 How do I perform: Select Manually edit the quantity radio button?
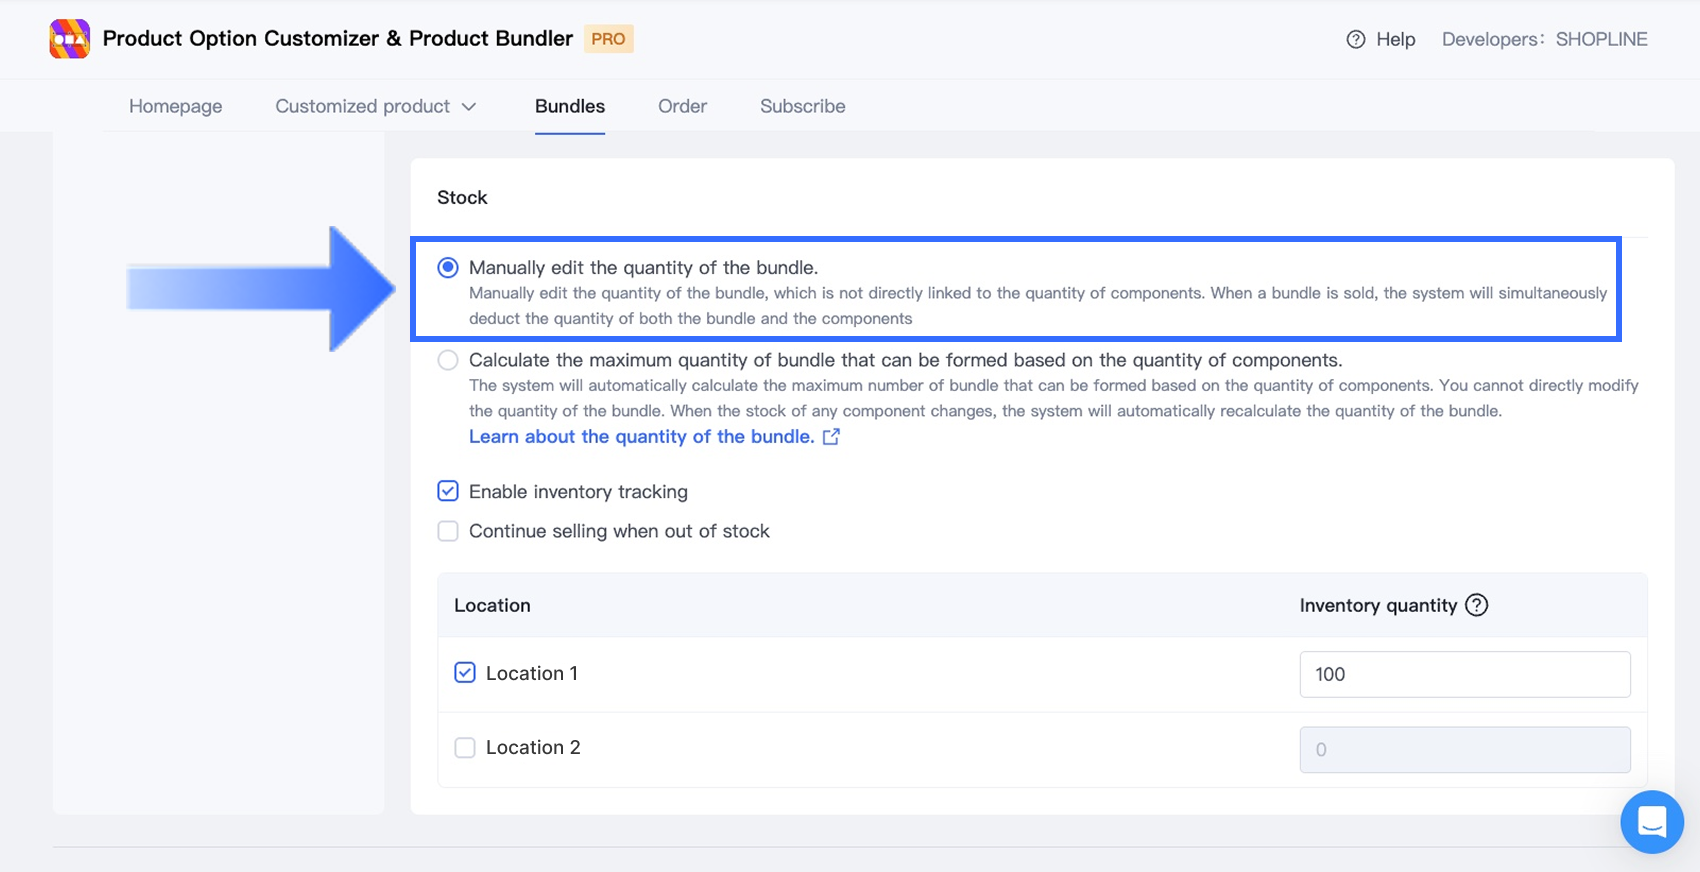(448, 268)
